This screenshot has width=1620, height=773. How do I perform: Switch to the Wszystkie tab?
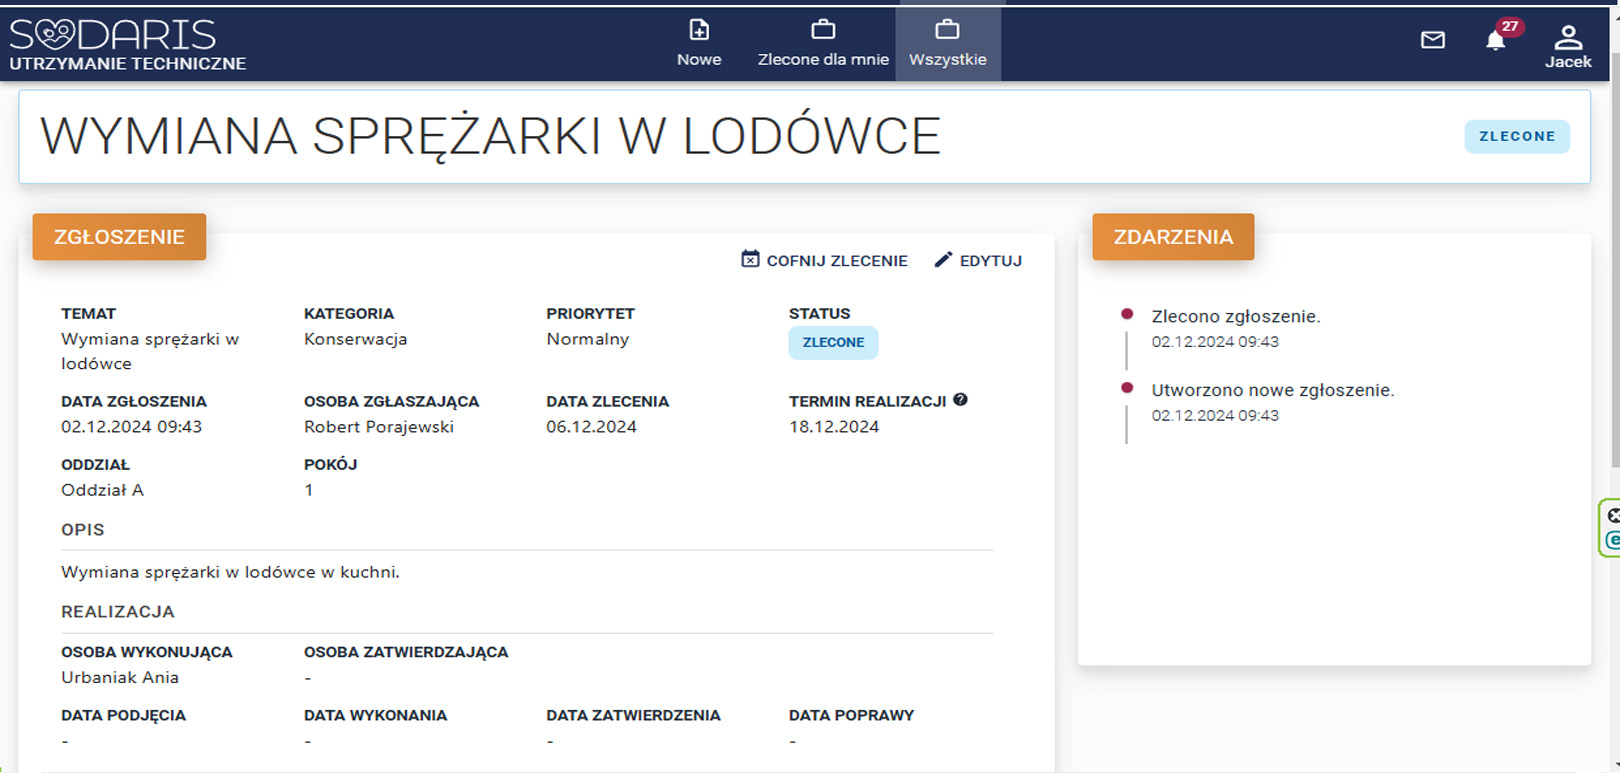tap(947, 45)
